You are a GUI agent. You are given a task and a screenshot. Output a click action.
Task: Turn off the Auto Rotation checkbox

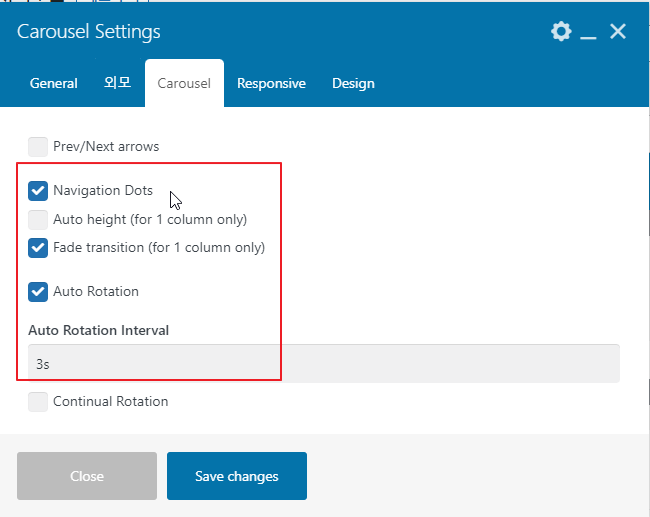tap(38, 292)
